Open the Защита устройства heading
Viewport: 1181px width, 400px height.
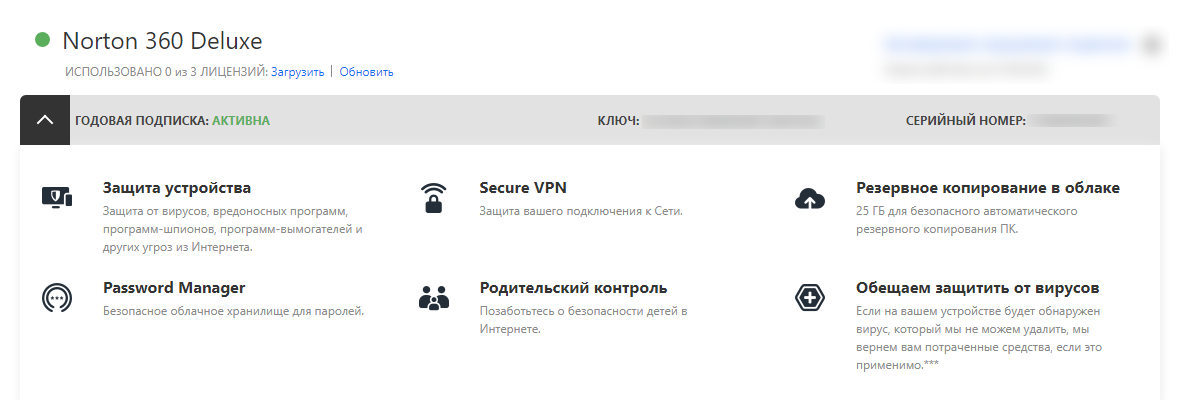177,188
